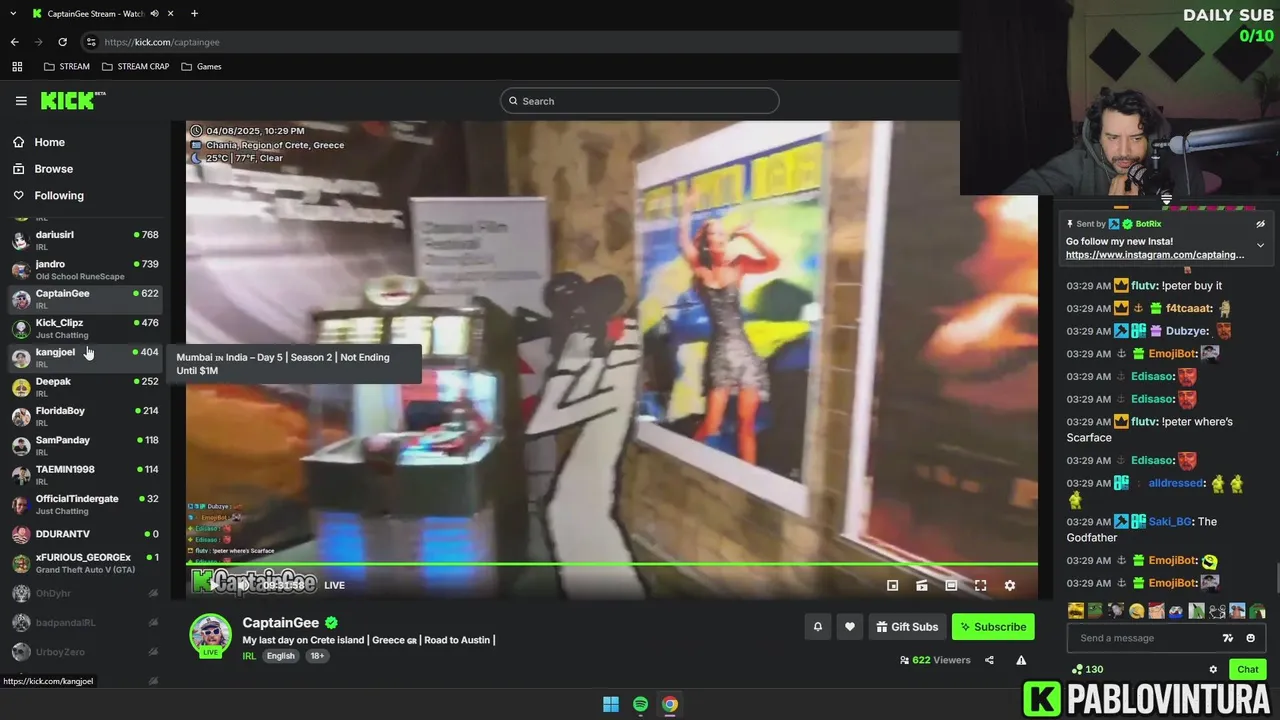
Task: Open TAEMIN1998 channel in sidebar
Action: (x=85, y=475)
